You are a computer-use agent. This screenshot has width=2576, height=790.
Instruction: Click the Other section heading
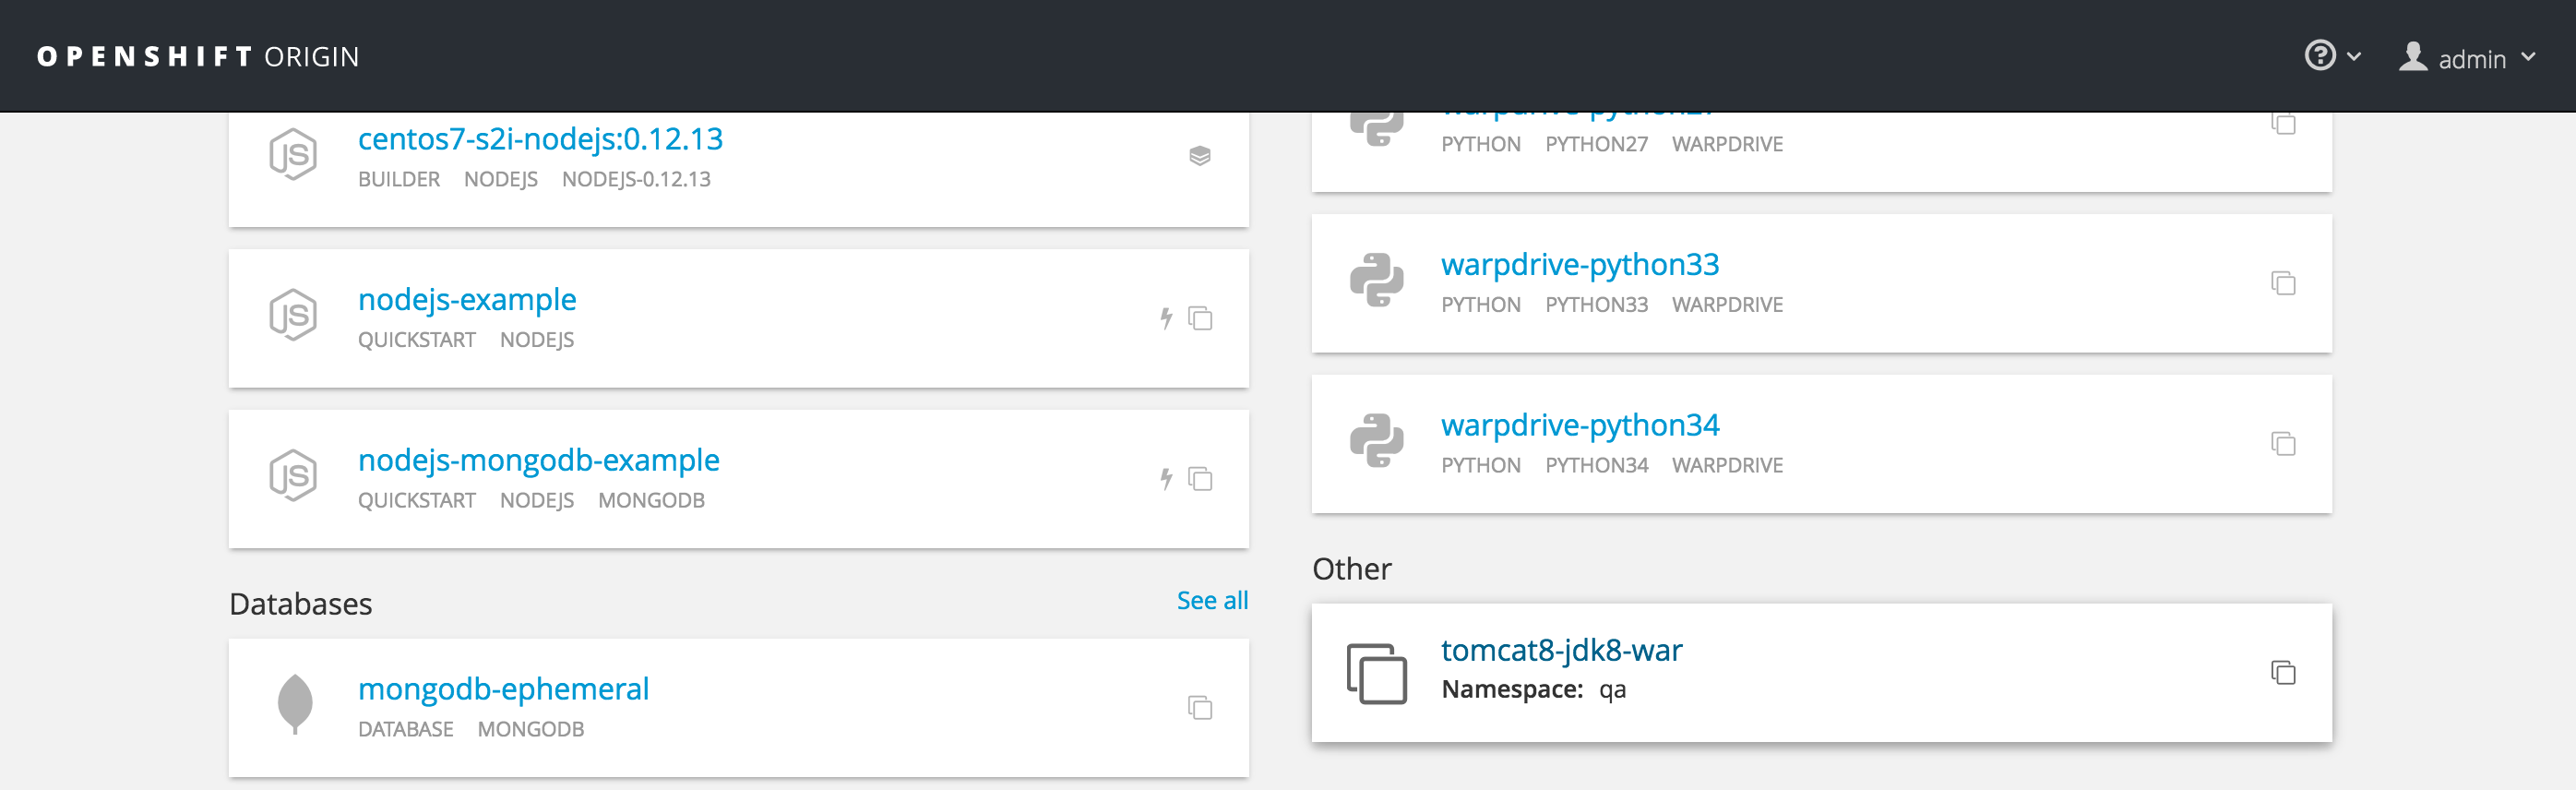coord(1352,569)
